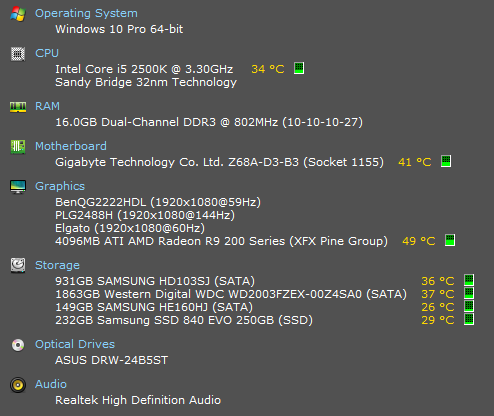Click temperature indicator for SSD 840 EVO
The height and width of the screenshot is (416, 494).
point(469,319)
